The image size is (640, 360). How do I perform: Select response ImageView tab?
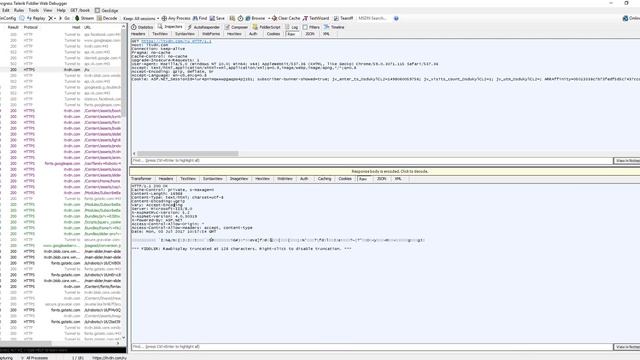[239, 179]
